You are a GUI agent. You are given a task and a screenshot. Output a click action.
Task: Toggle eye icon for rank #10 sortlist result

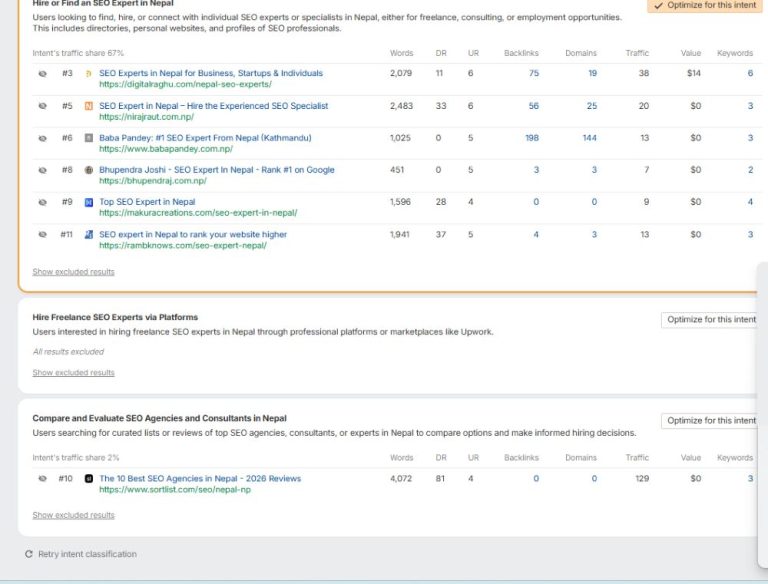(x=43, y=479)
